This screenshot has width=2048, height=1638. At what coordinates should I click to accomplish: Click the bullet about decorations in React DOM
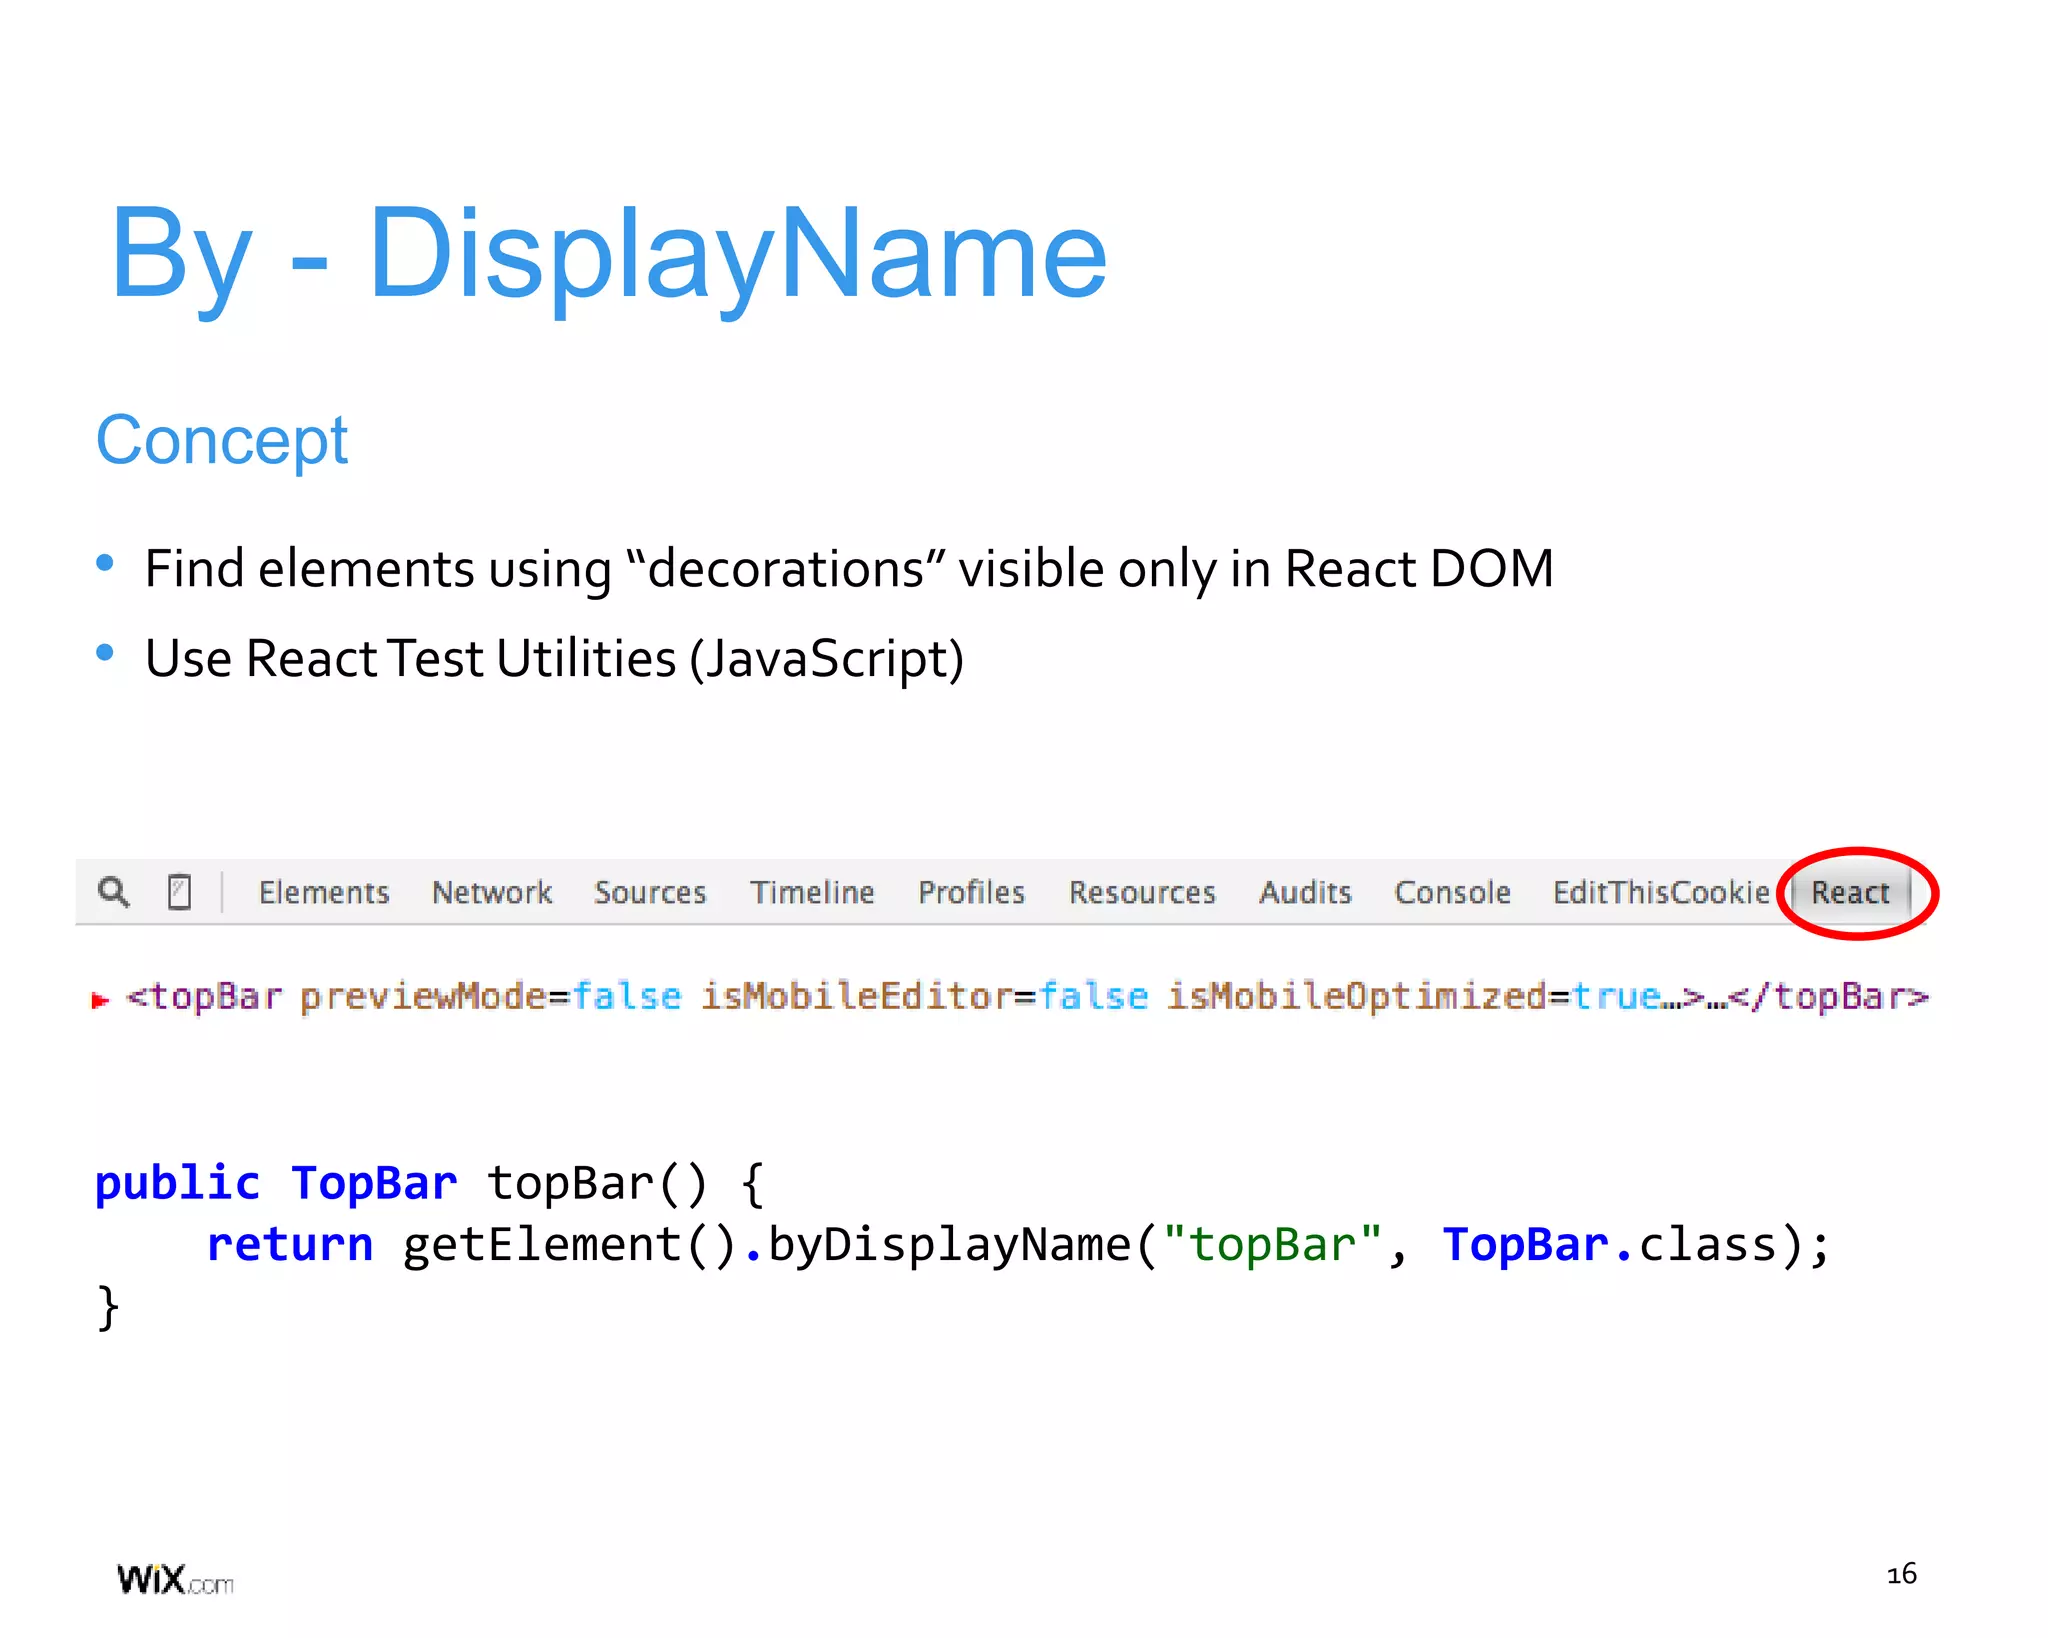pyautogui.click(x=849, y=569)
